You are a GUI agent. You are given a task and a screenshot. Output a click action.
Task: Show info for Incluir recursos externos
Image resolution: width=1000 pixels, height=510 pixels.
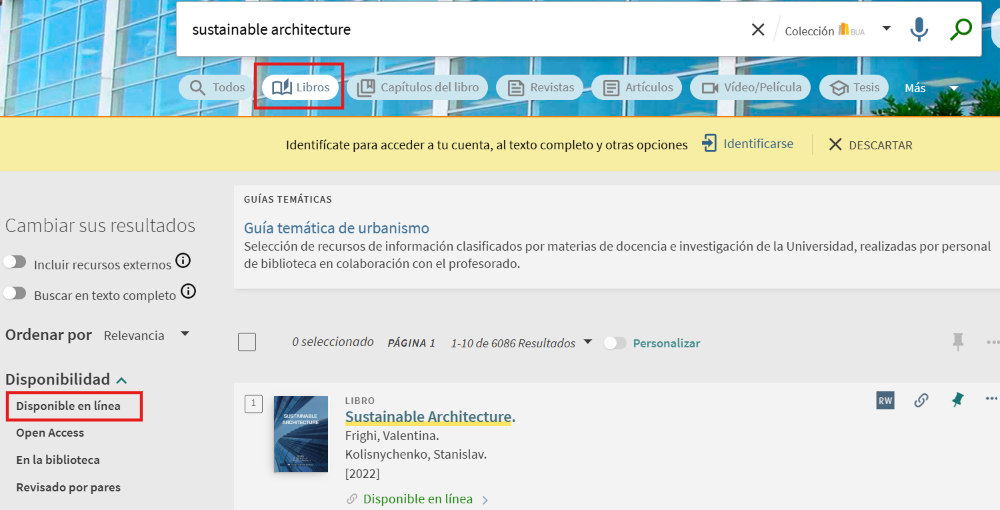pyautogui.click(x=183, y=261)
